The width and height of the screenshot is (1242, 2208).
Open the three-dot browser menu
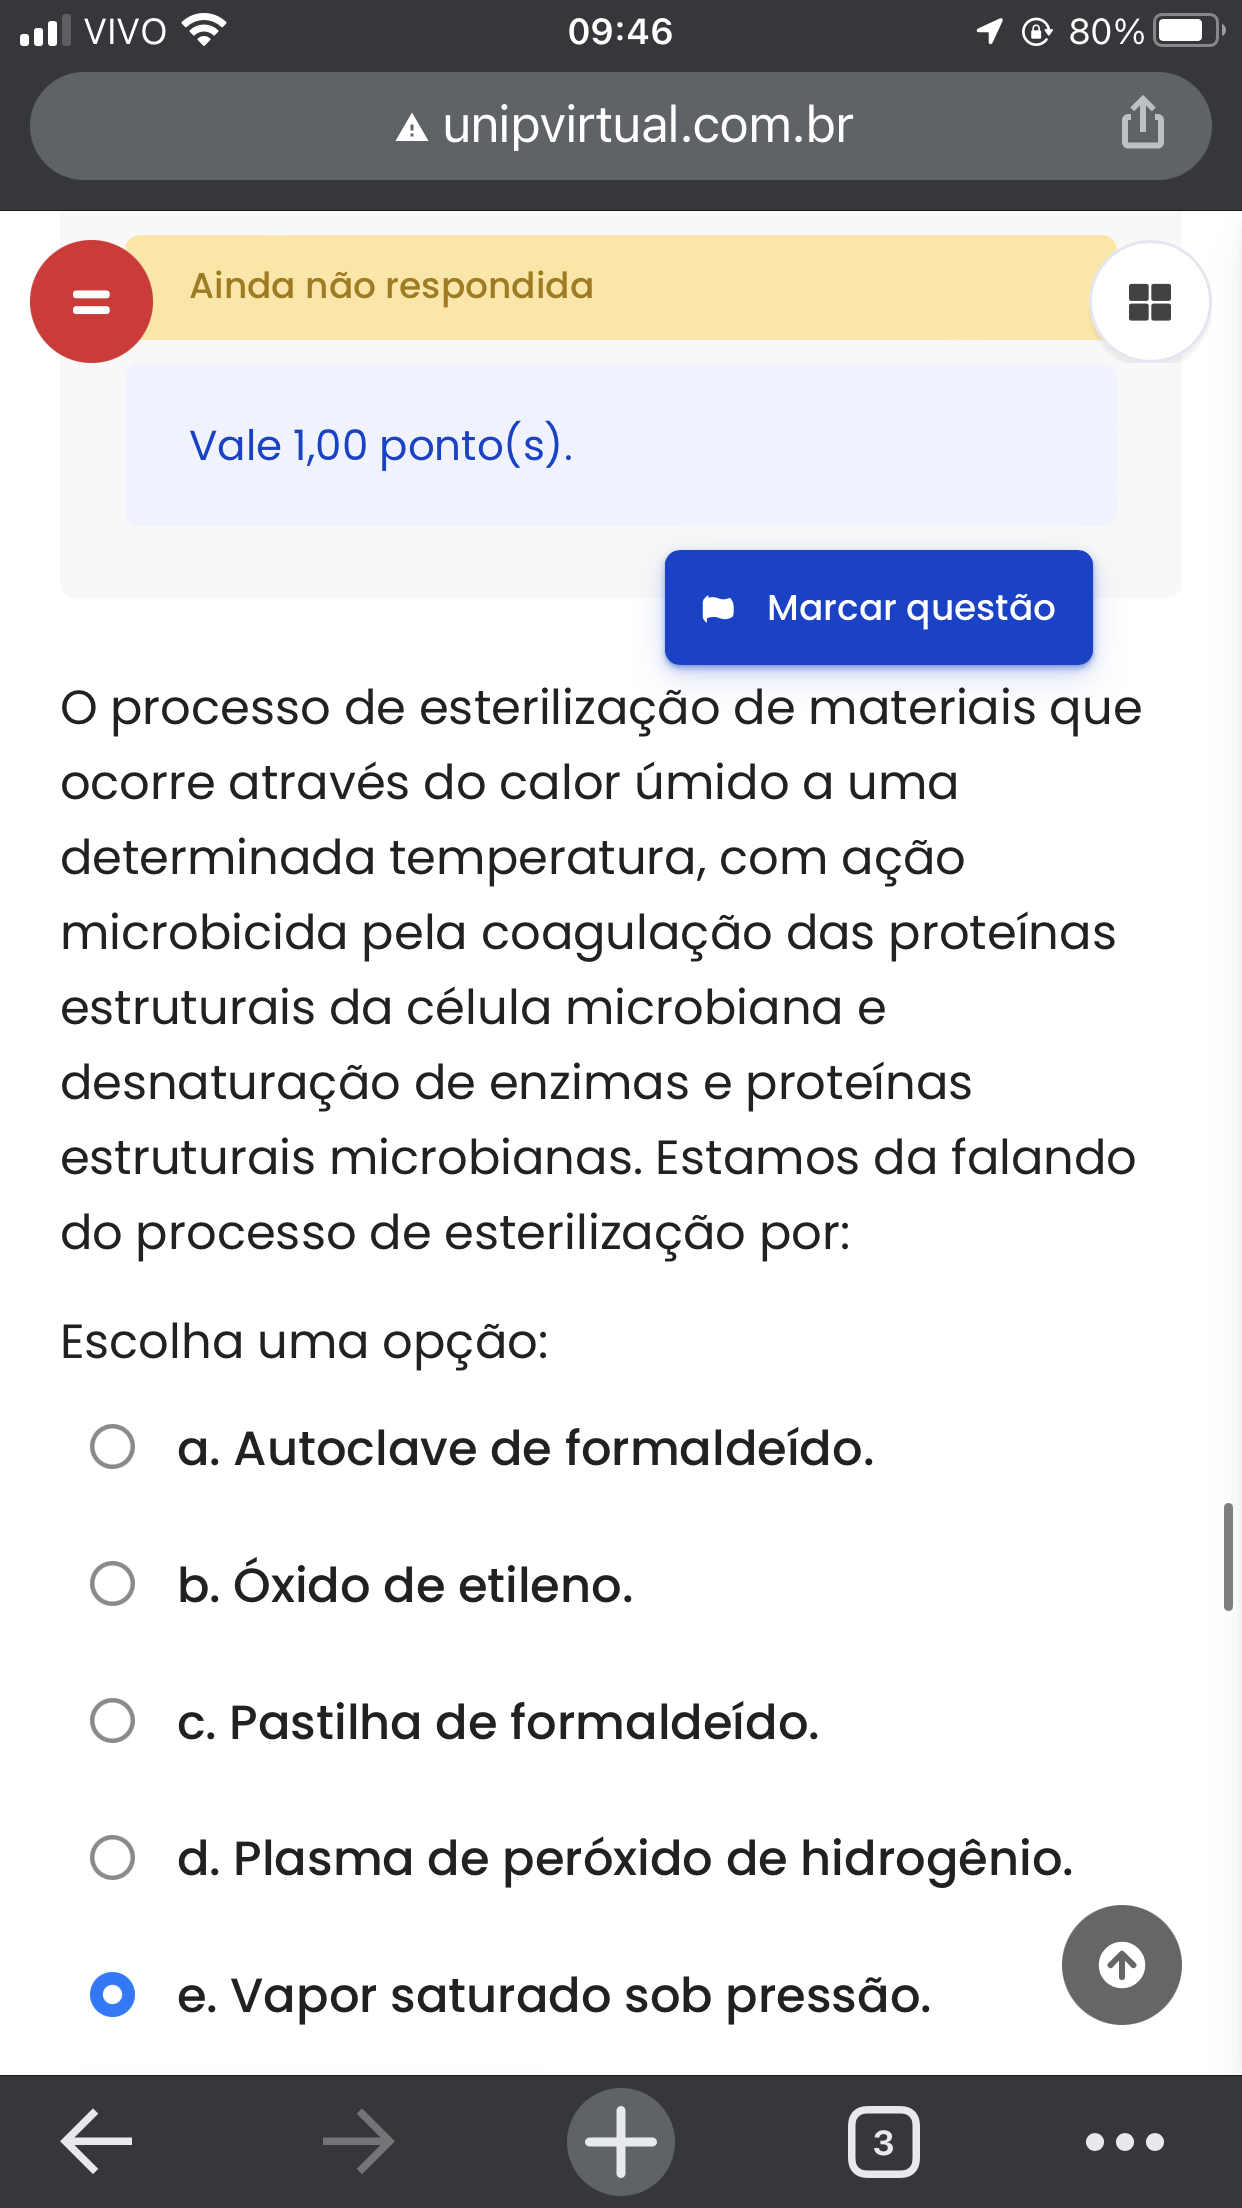(x=1125, y=2141)
